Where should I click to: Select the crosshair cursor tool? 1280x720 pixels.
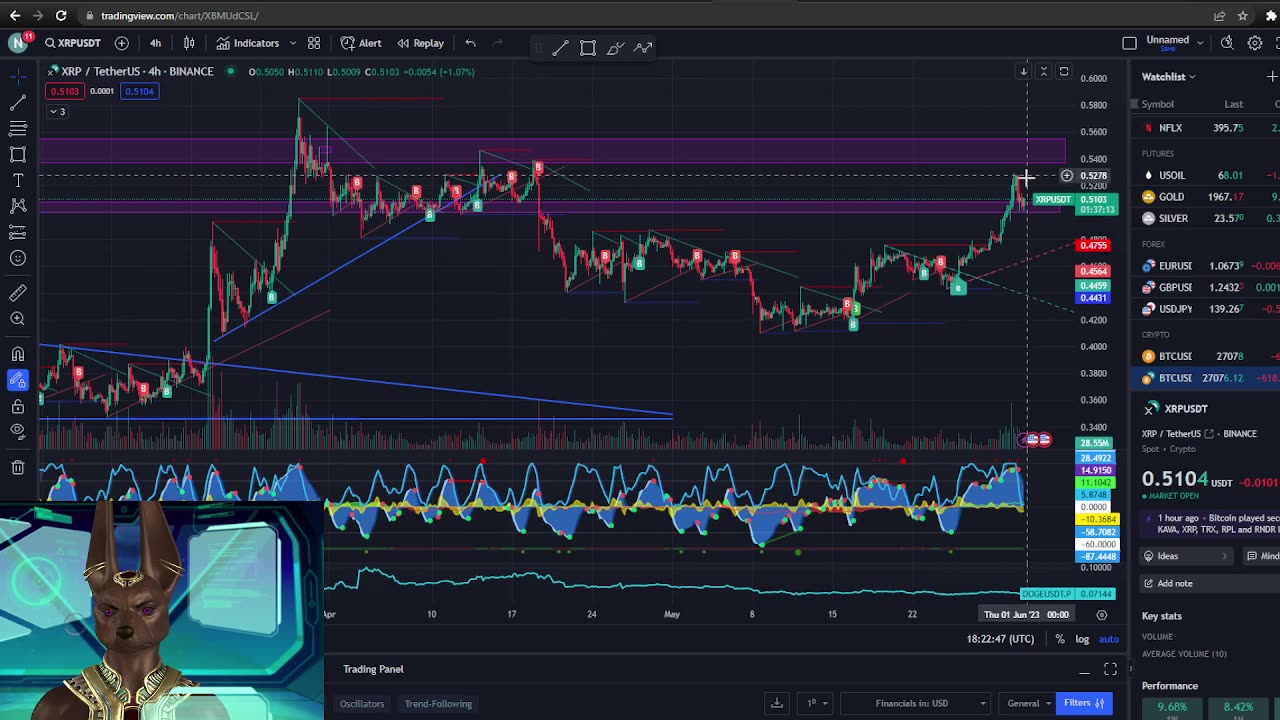pos(18,76)
